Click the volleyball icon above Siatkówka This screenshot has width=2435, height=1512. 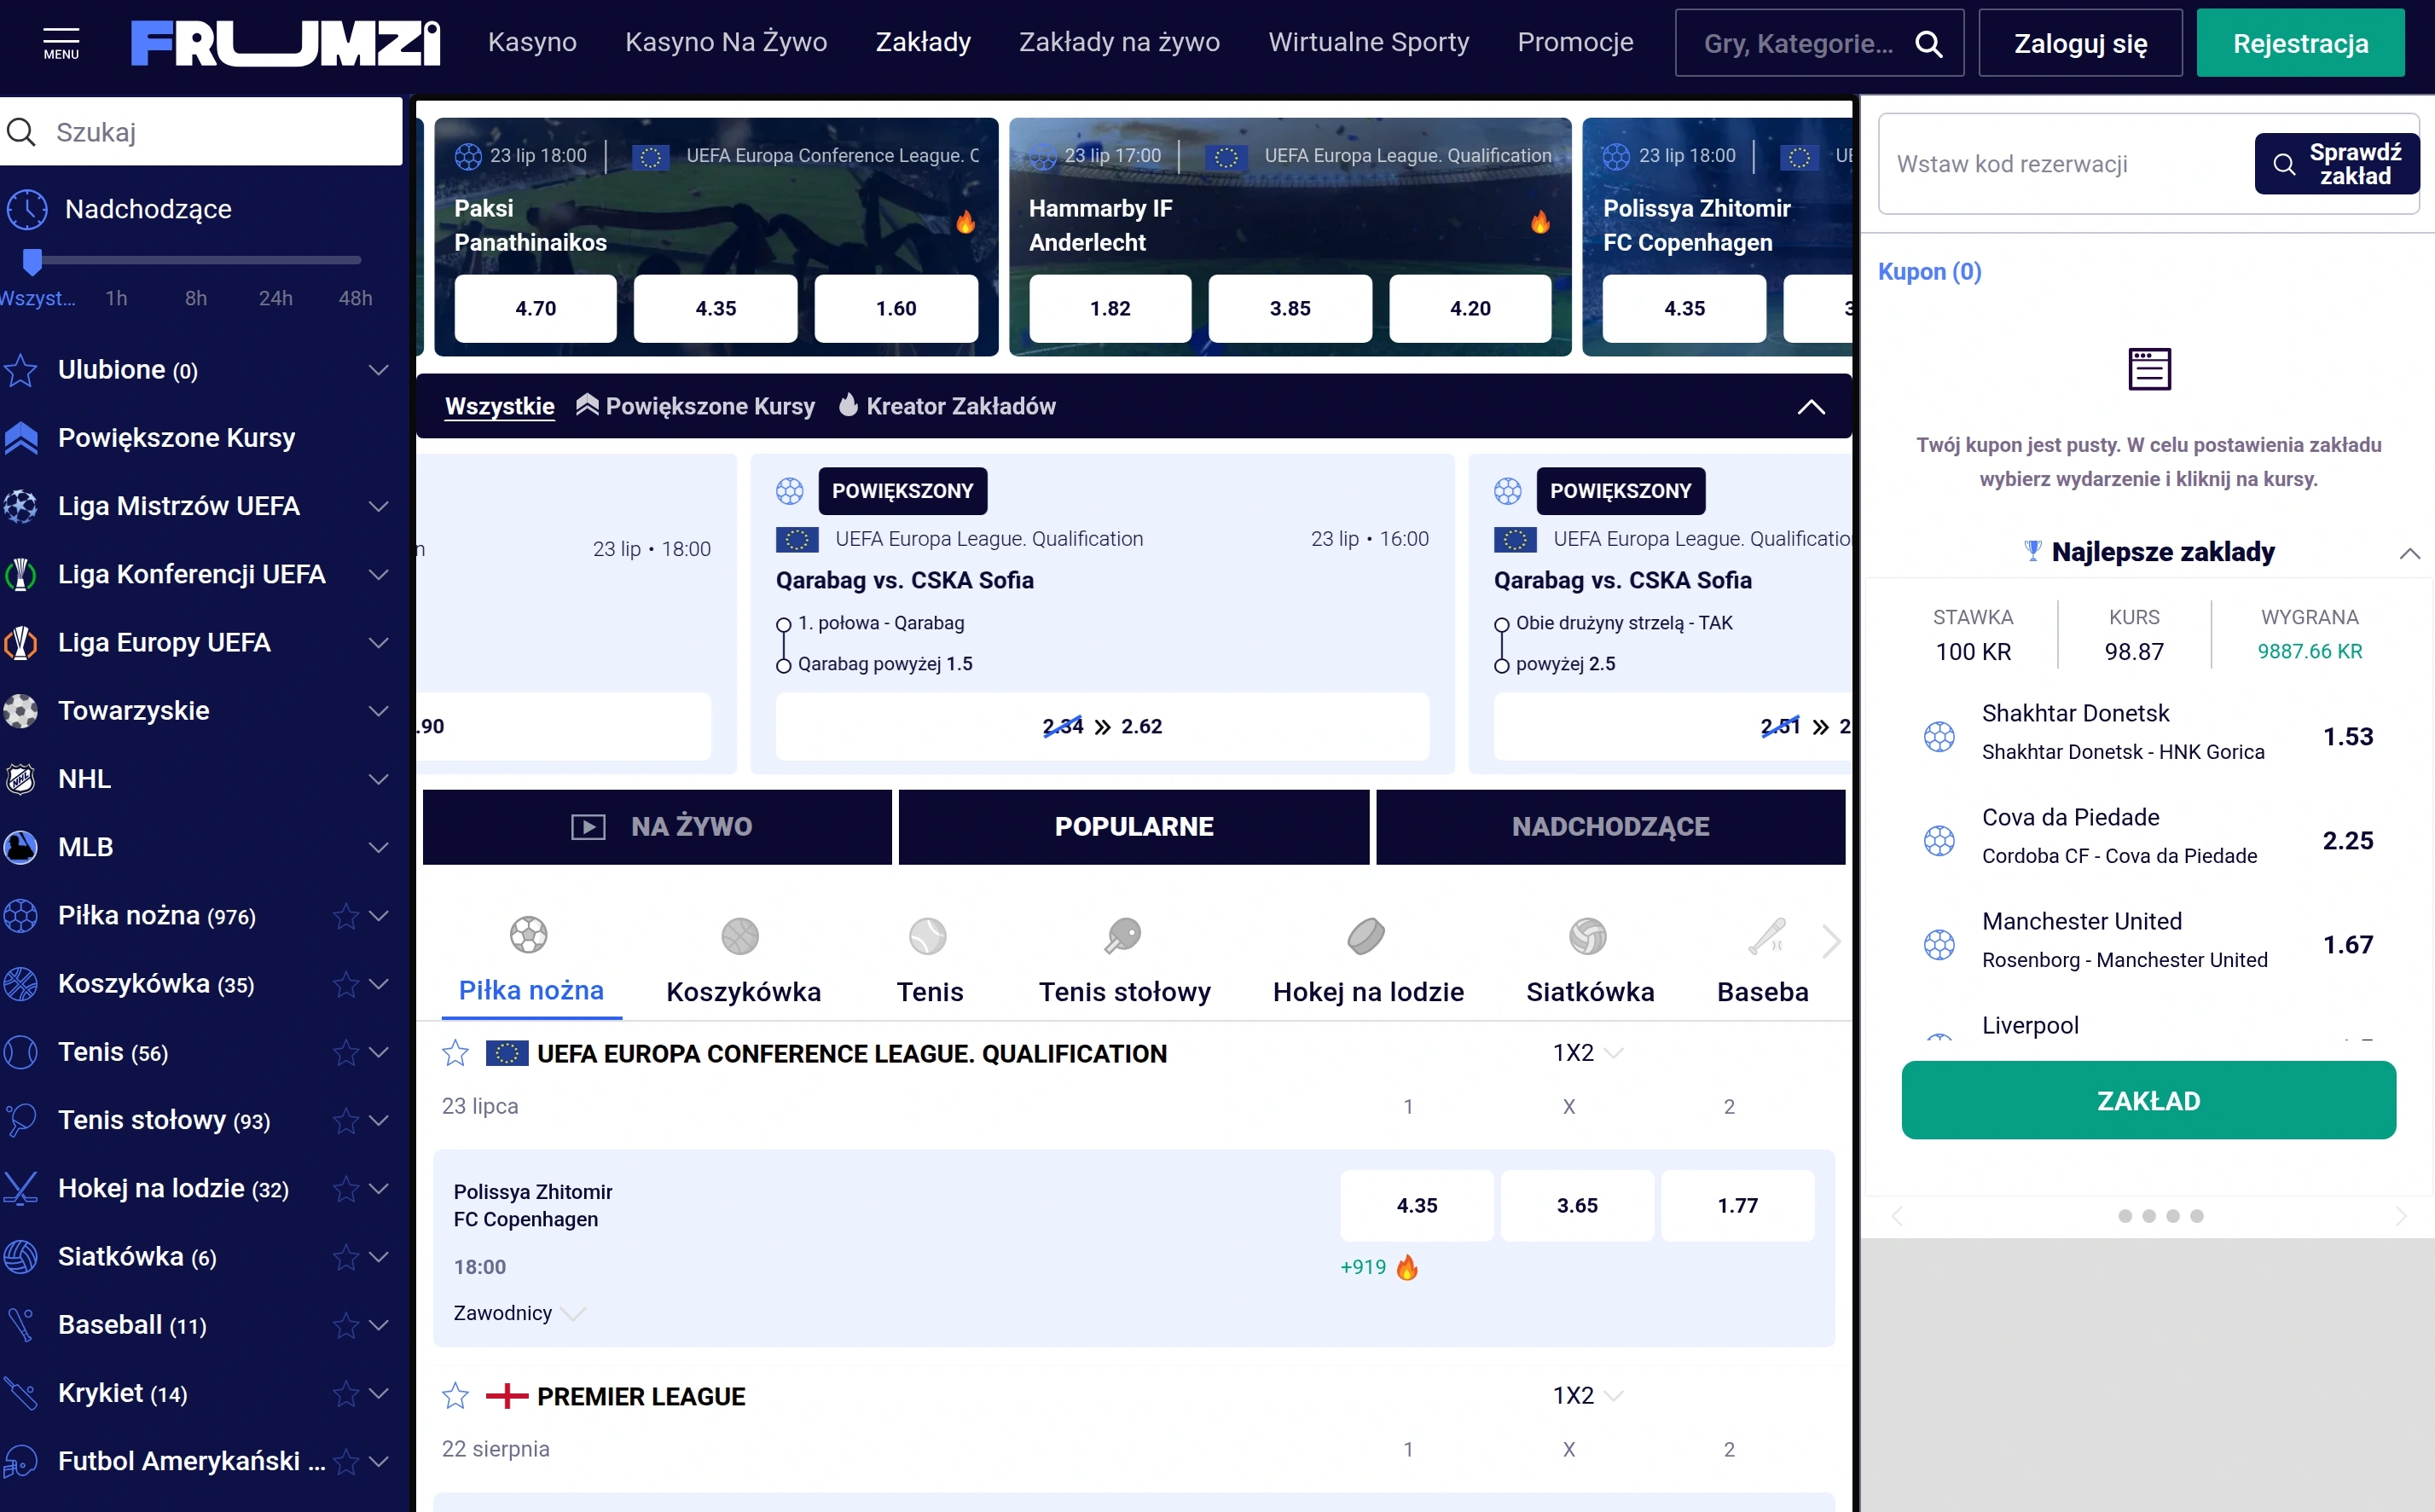click(x=1588, y=936)
